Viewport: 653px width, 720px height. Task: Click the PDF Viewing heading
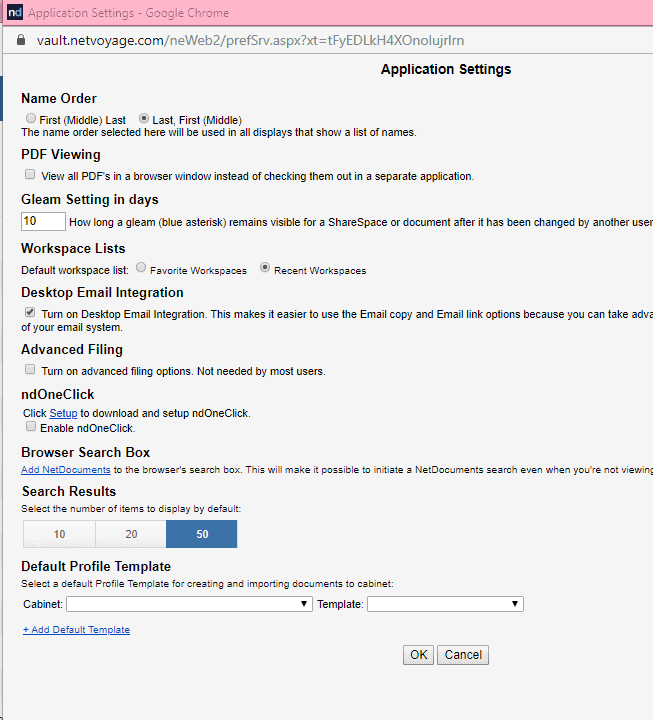click(61, 155)
